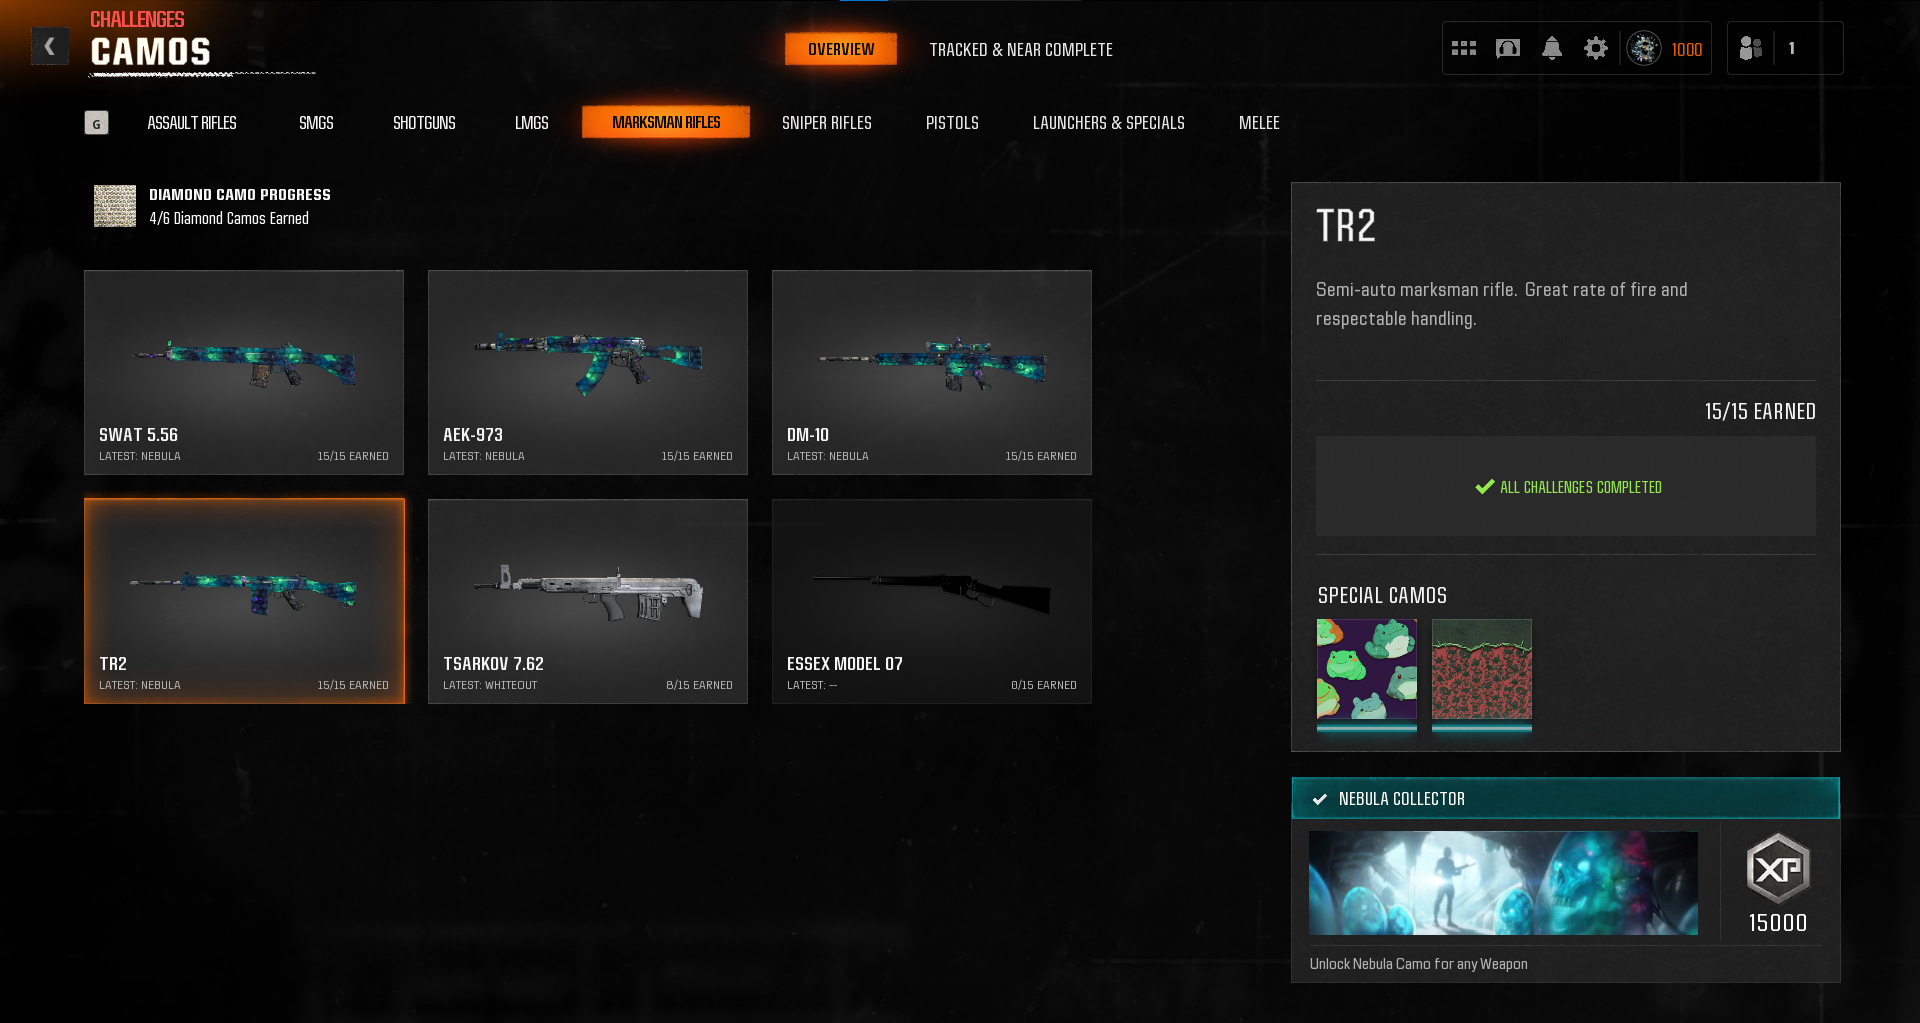The image size is (1920, 1023).
Task: Select Marksman Rifles category
Action: coord(666,122)
